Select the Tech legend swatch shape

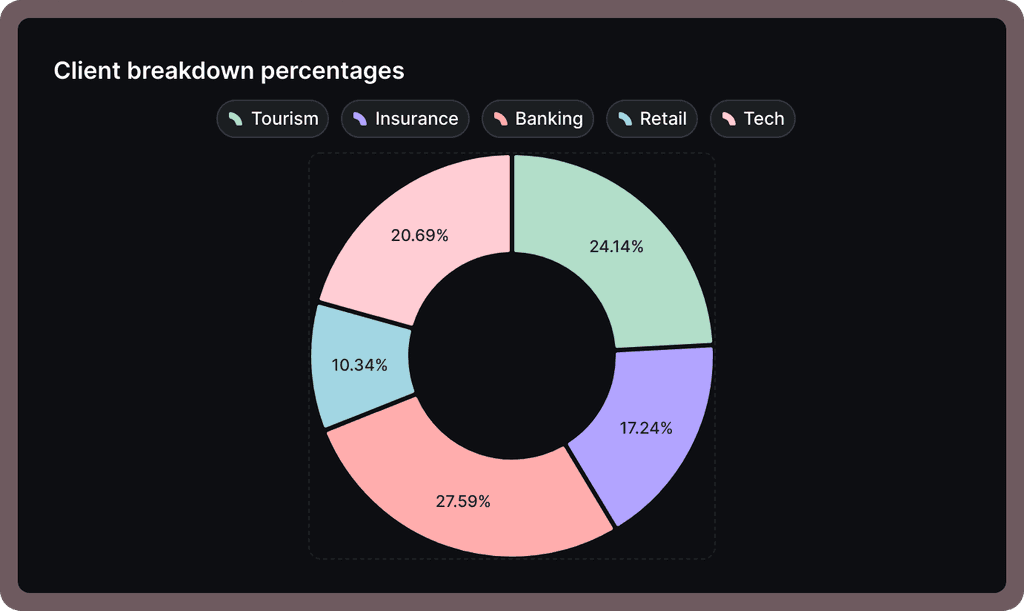point(727,118)
